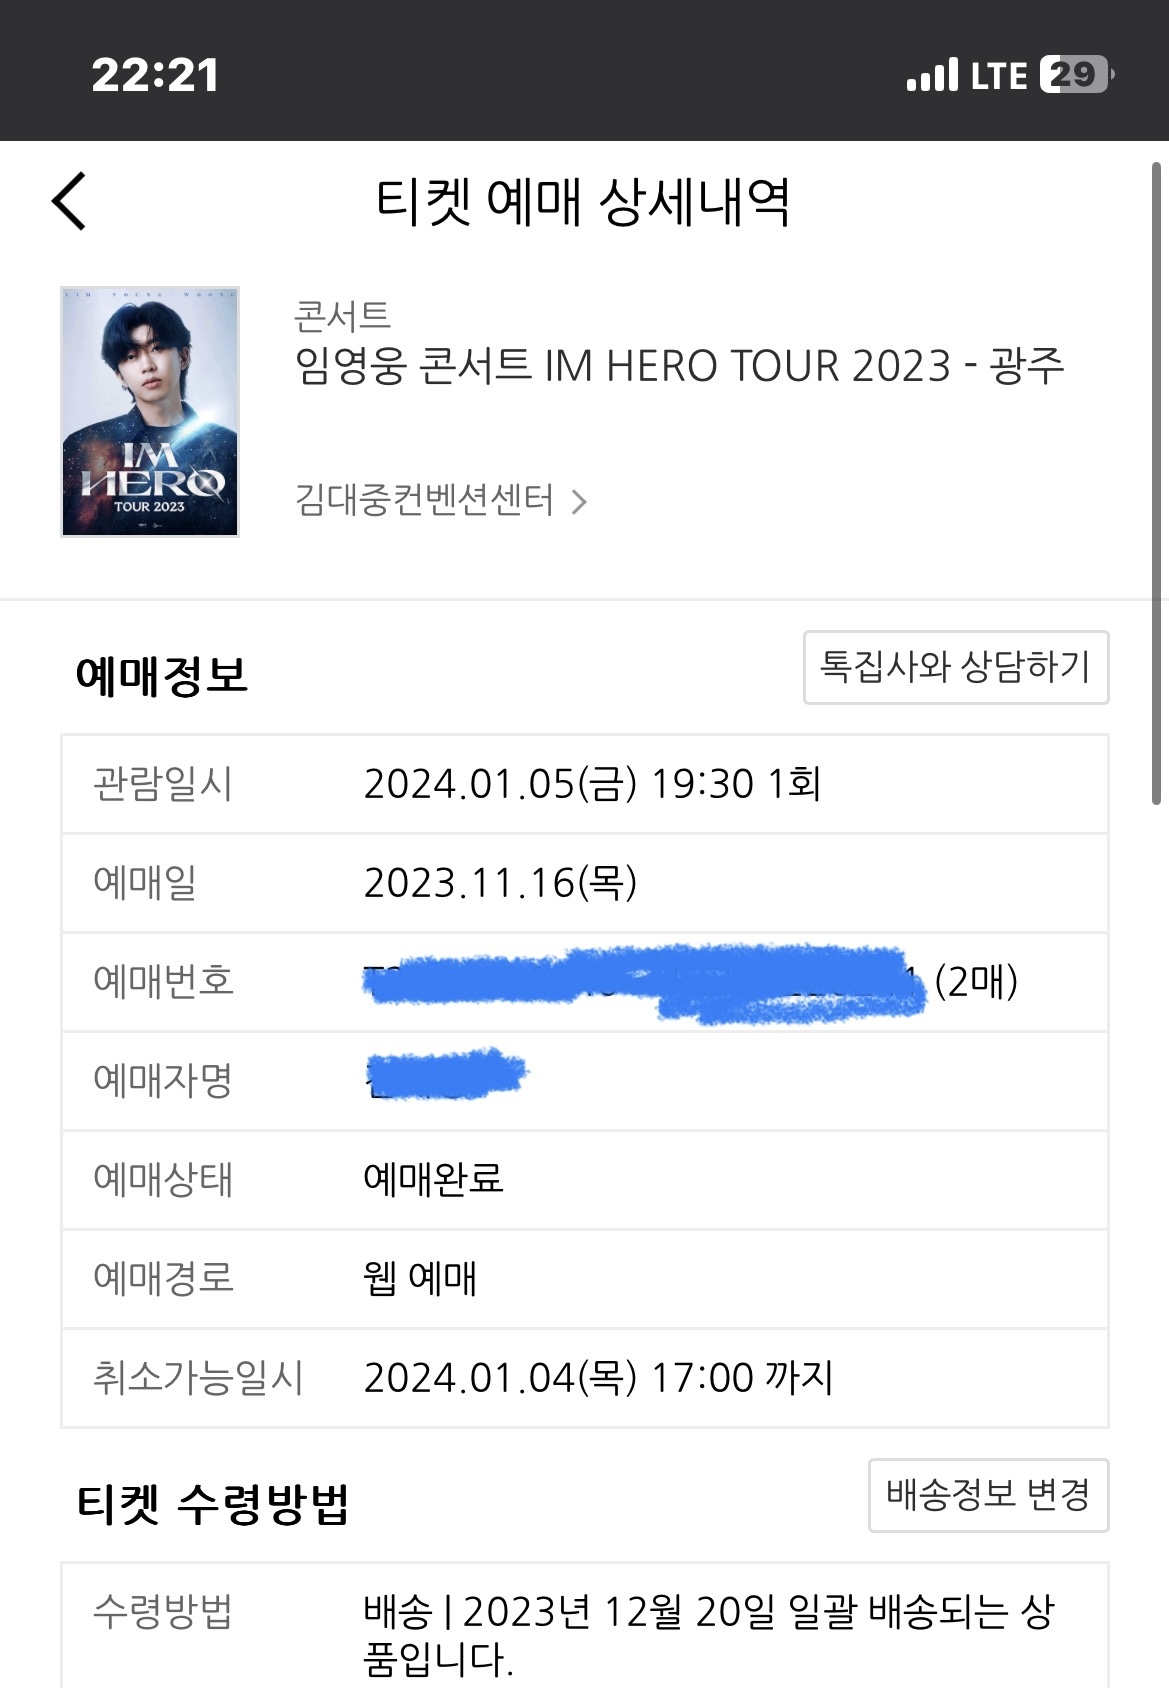Tap the battery indicator in status bar
Screen dimensions: 1169x1688
[x=1075, y=75]
